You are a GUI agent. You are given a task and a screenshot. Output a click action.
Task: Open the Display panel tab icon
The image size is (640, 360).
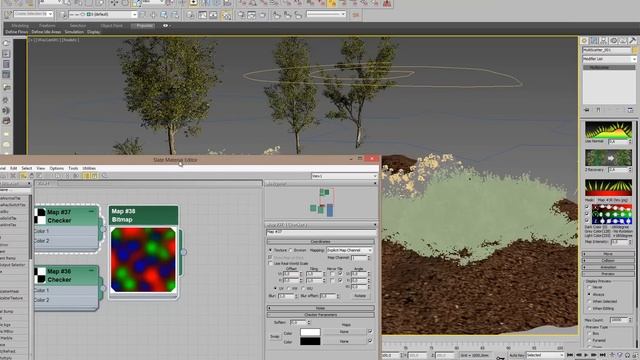pyautogui.click(x=623, y=40)
